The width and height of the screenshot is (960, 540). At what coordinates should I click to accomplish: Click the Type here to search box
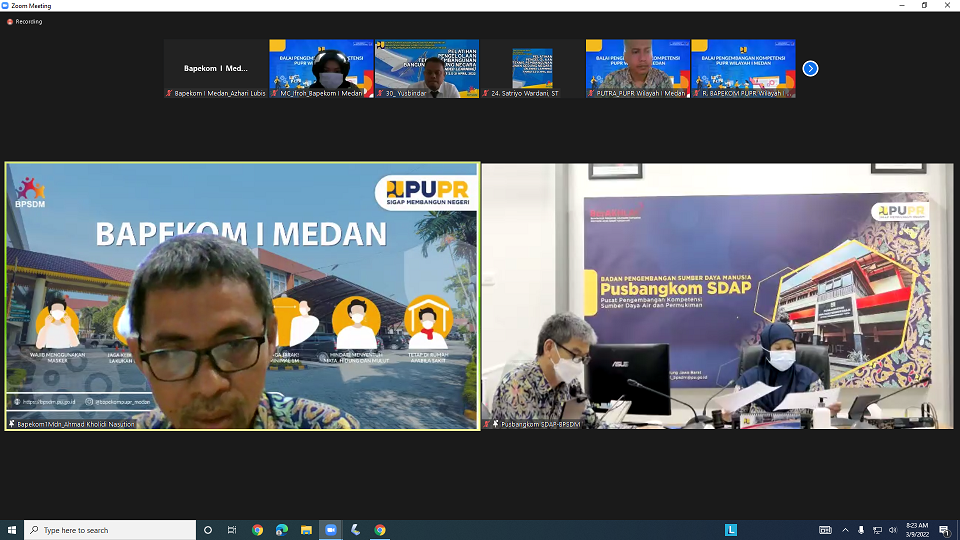[110, 530]
